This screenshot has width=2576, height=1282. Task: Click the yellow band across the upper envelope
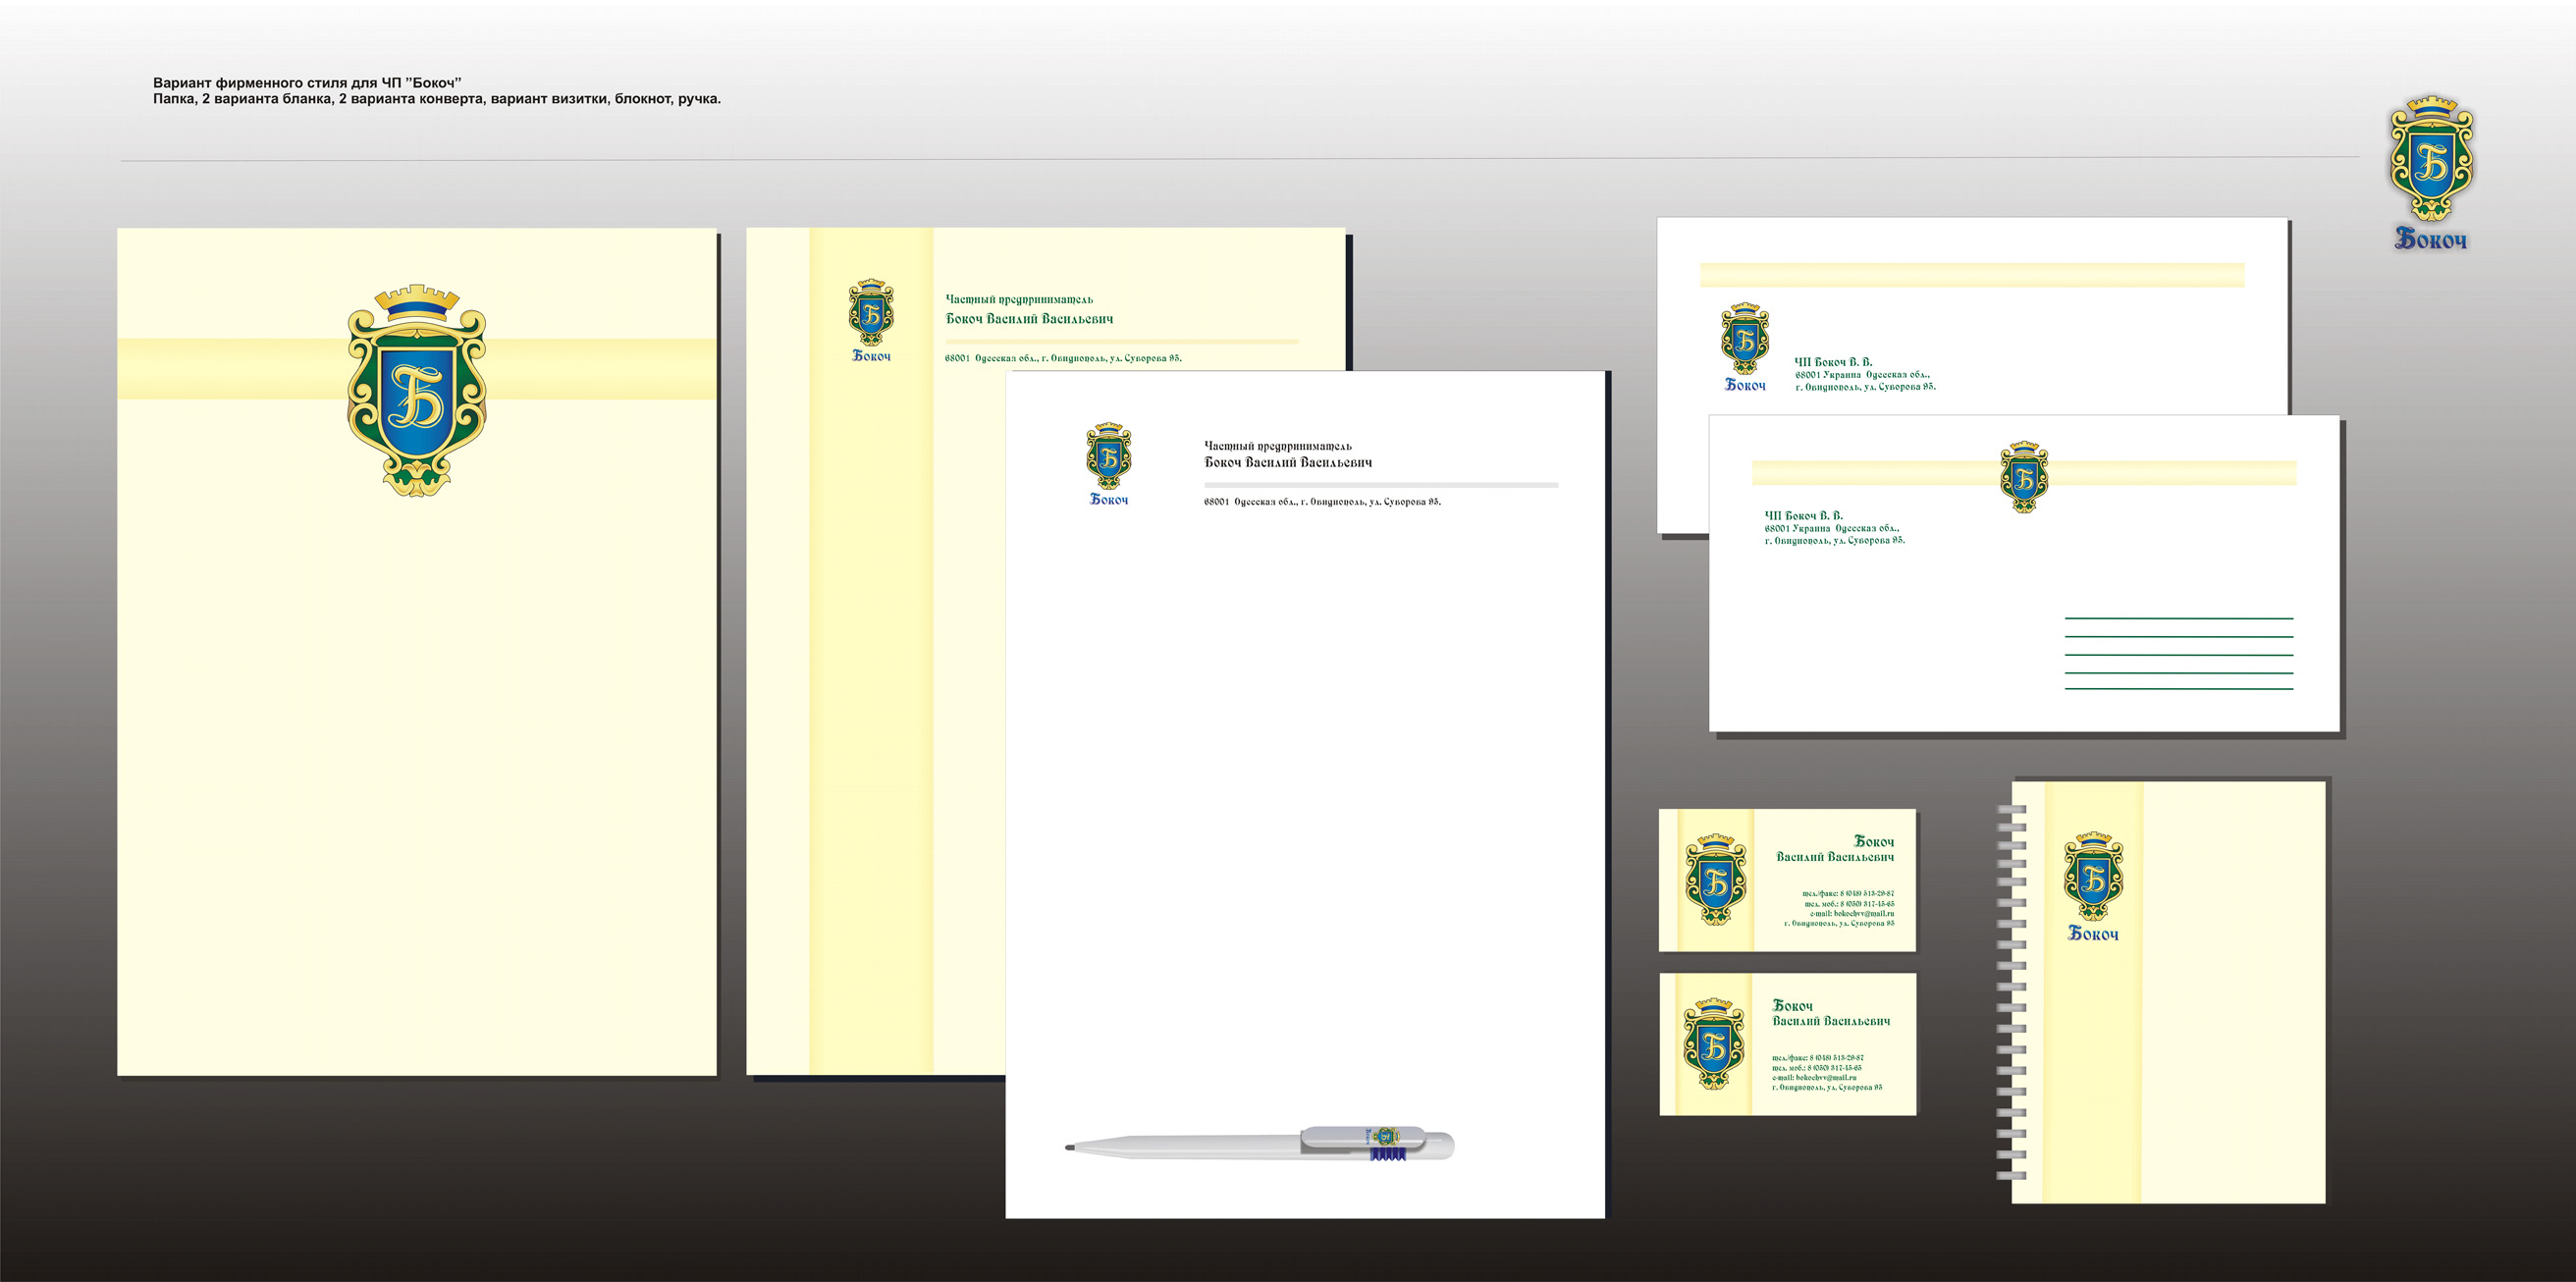tap(1971, 275)
